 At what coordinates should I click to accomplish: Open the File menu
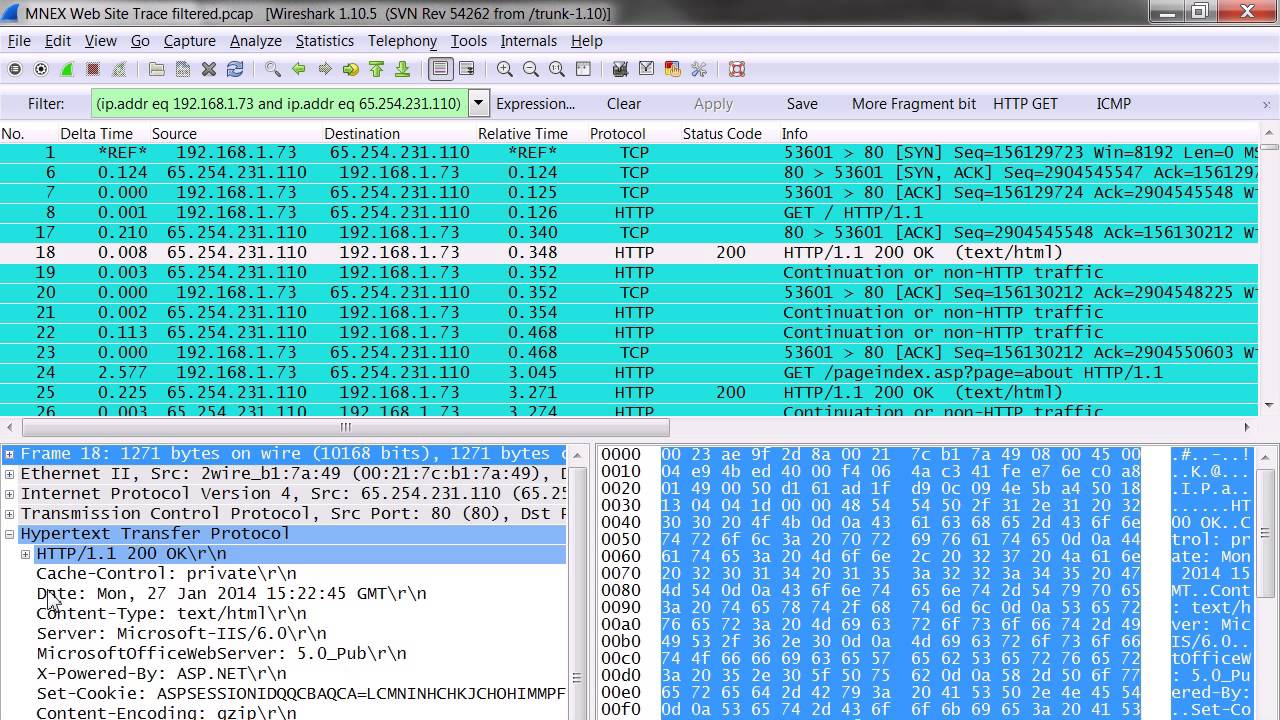pos(19,41)
